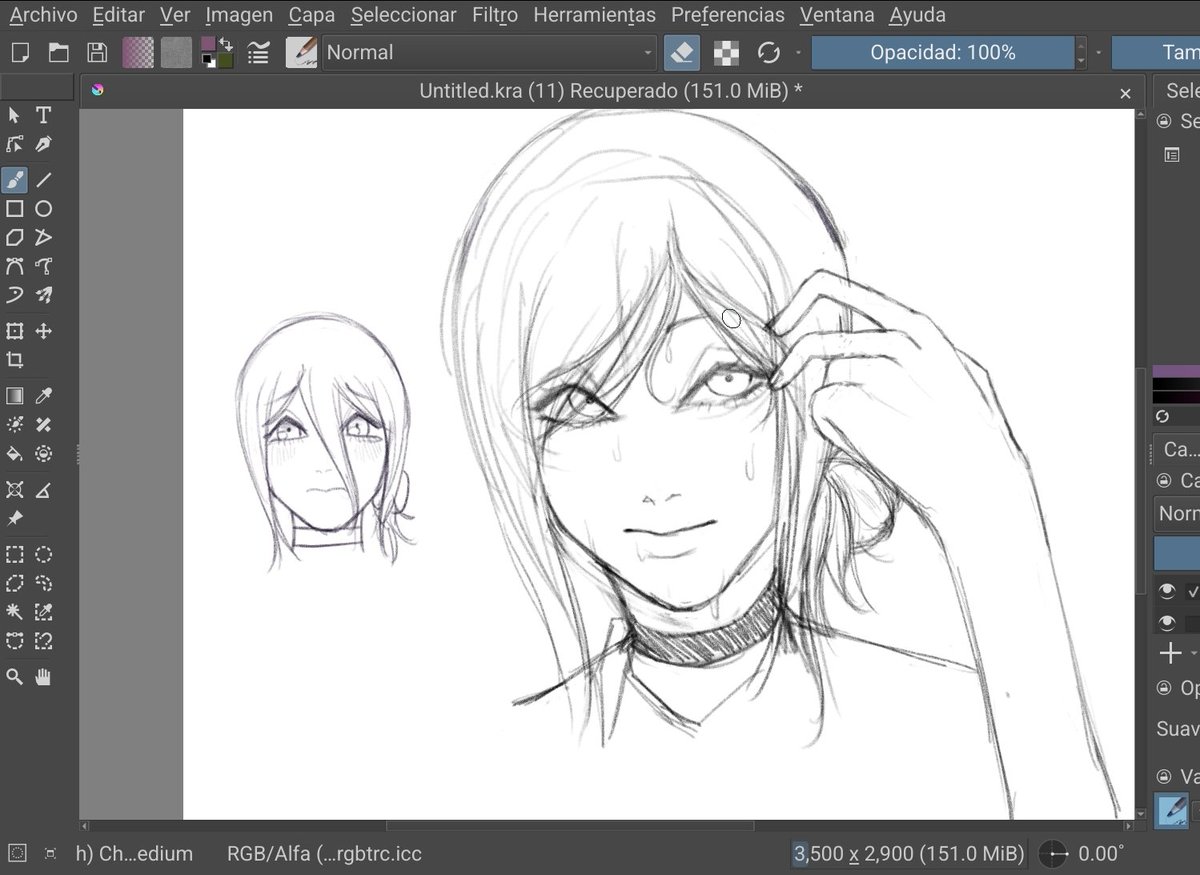The height and width of the screenshot is (875, 1200).
Task: Open the brush editor settings icon
Action: pos(259,53)
